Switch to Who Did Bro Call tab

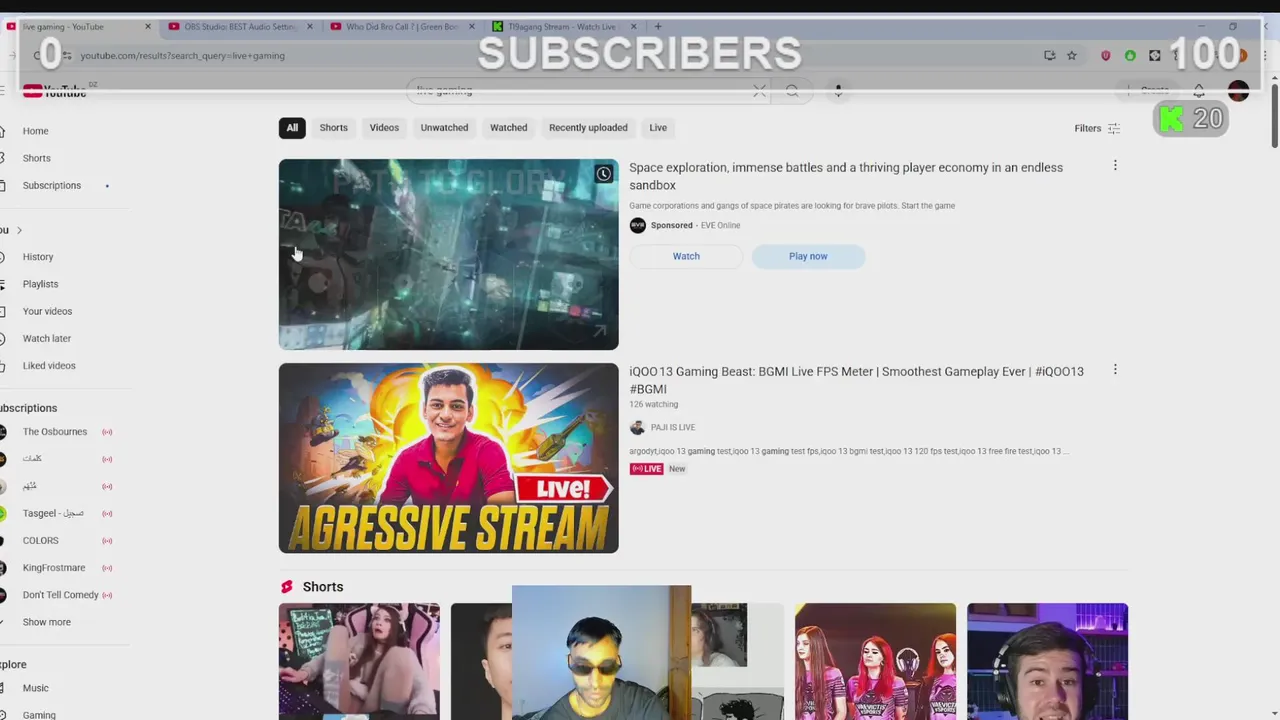(402, 27)
